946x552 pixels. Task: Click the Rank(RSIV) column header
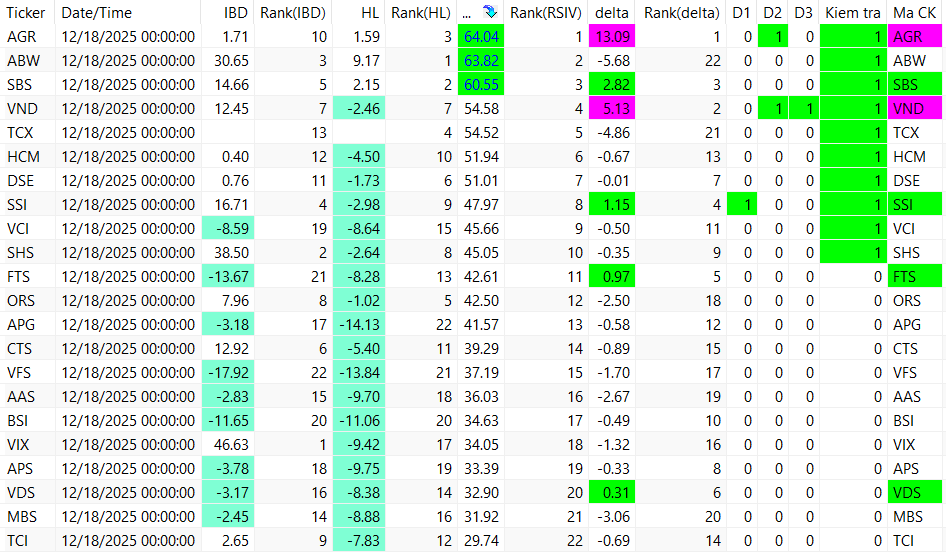pyautogui.click(x=546, y=12)
